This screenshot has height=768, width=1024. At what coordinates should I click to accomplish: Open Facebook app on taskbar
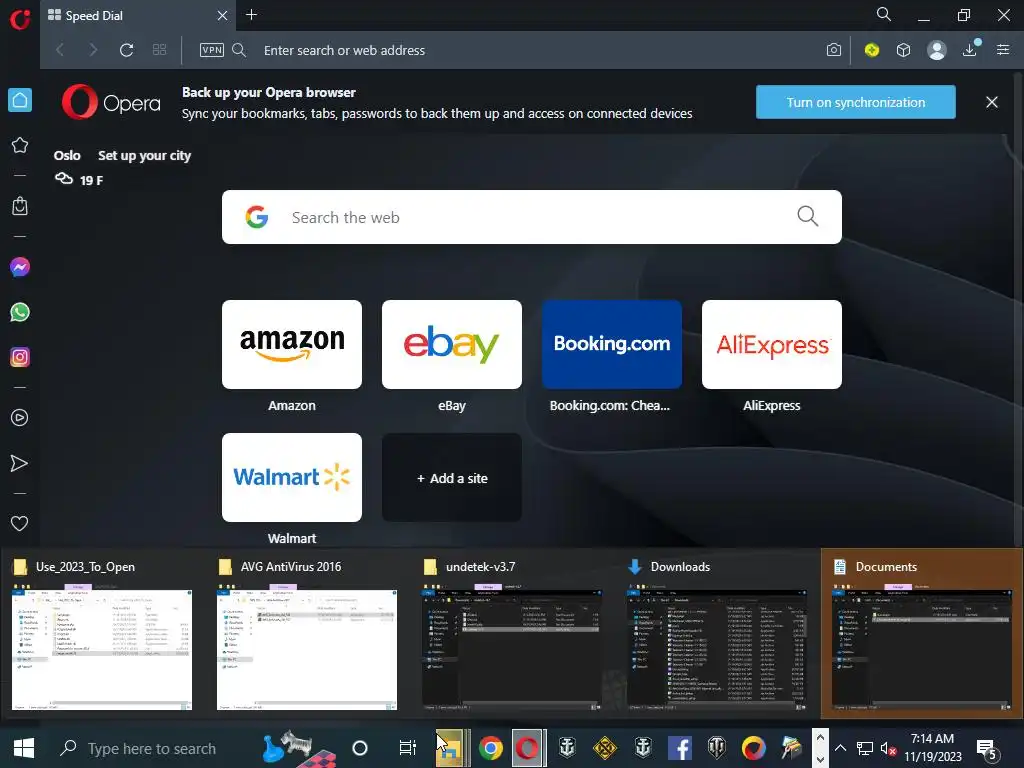pyautogui.click(x=679, y=748)
